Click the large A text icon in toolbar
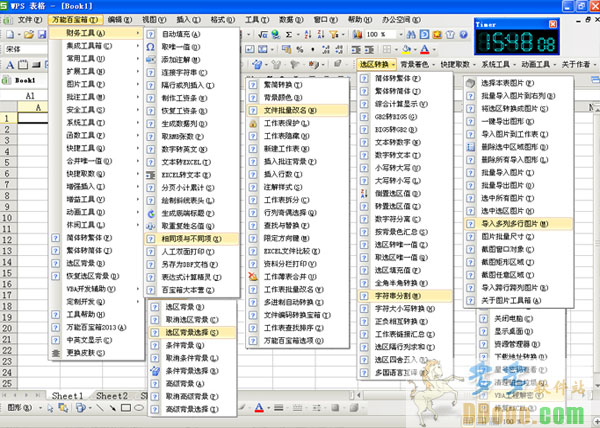The width and height of the screenshot is (600, 428). (10, 65)
